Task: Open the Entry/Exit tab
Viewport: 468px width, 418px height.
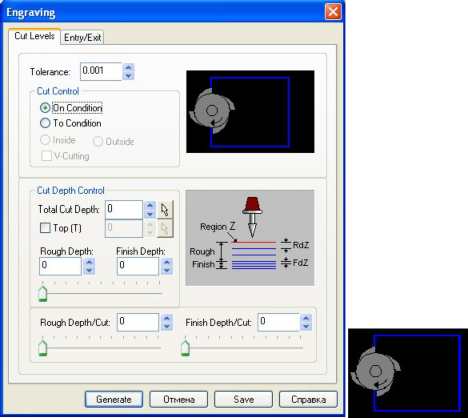Action: point(82,37)
